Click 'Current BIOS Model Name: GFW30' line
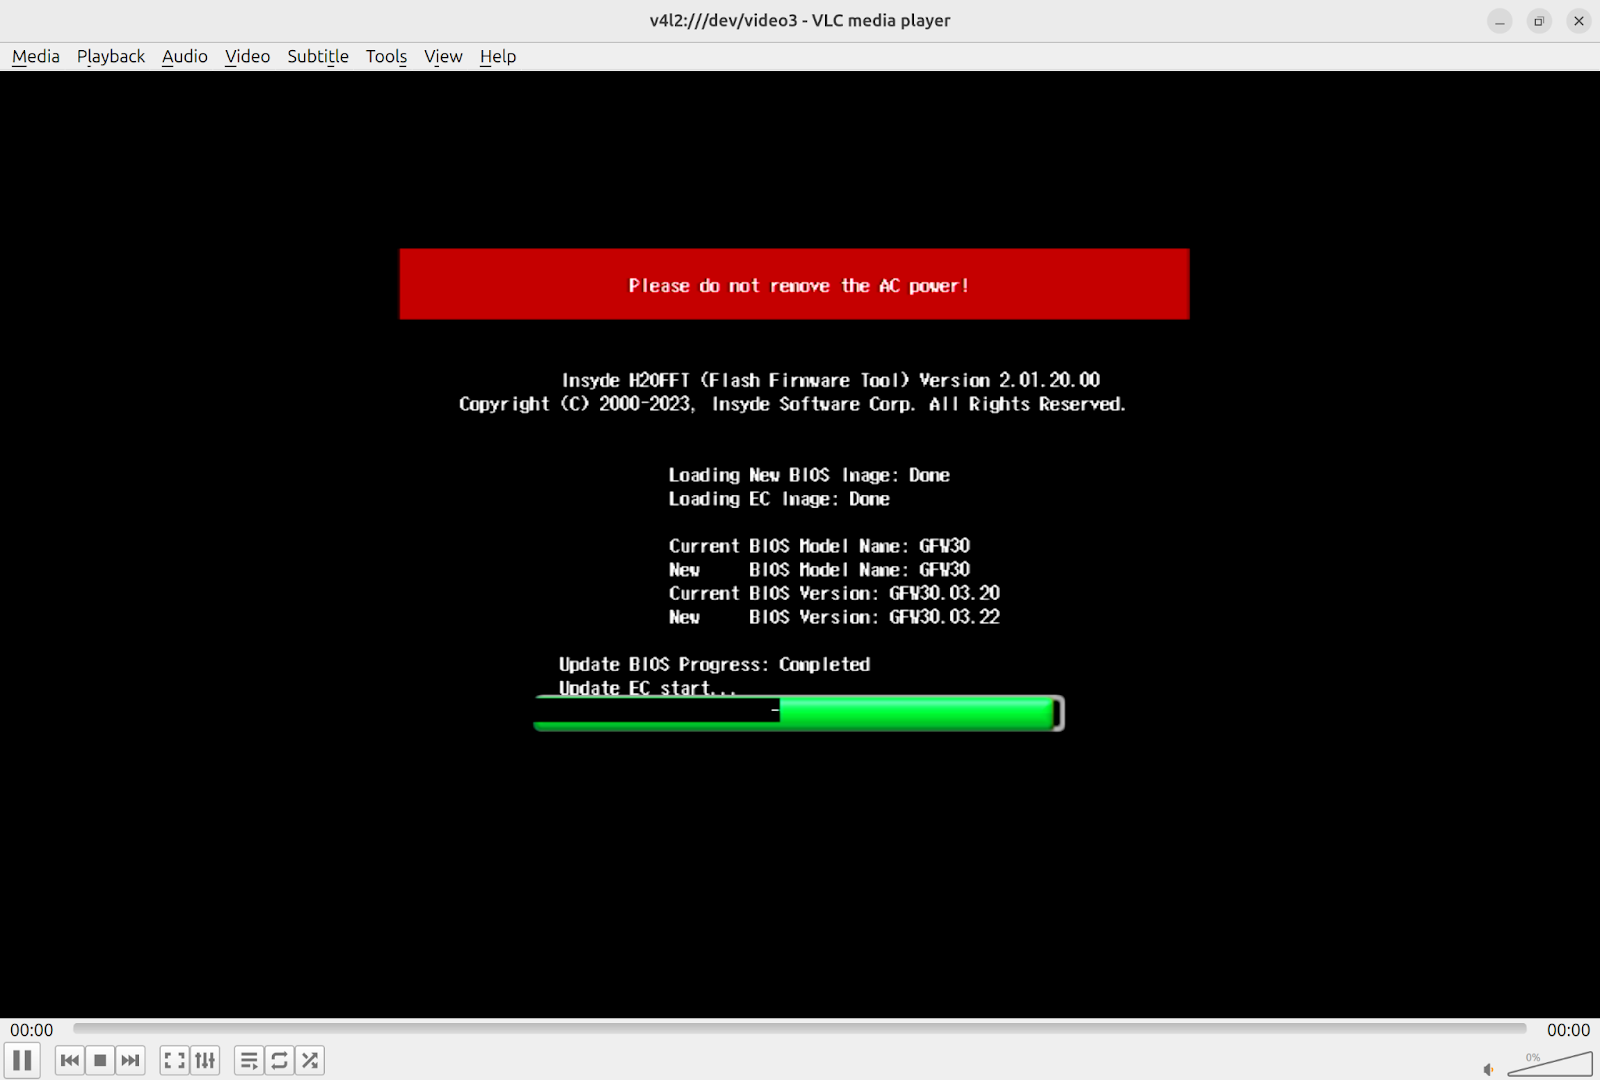This screenshot has height=1080, width=1600. 819,546
